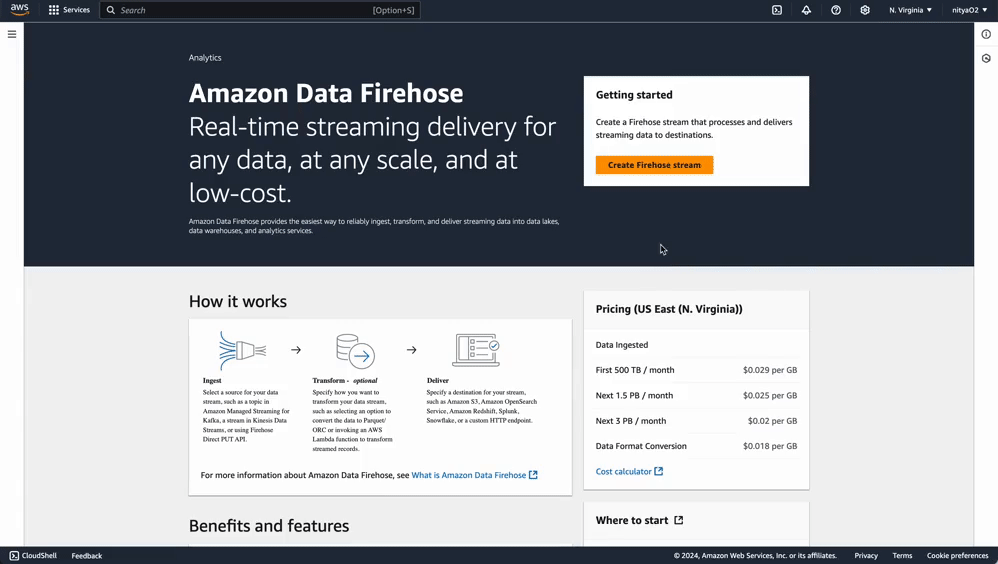This screenshot has height=564, width=998.
Task: Expand the left hamburger navigation menu
Action: pyautogui.click(x=12, y=34)
